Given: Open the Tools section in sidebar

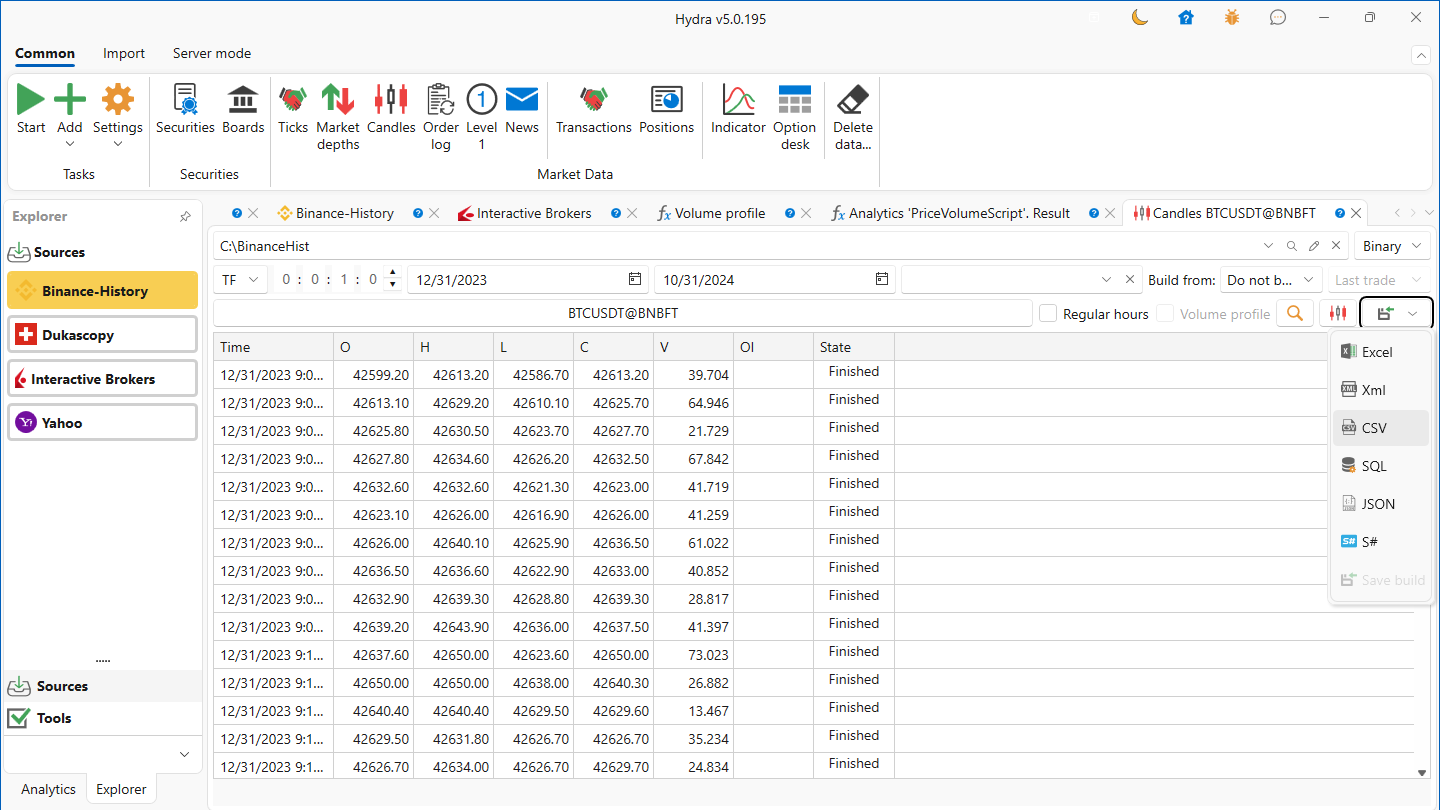Looking at the screenshot, I should 54,718.
